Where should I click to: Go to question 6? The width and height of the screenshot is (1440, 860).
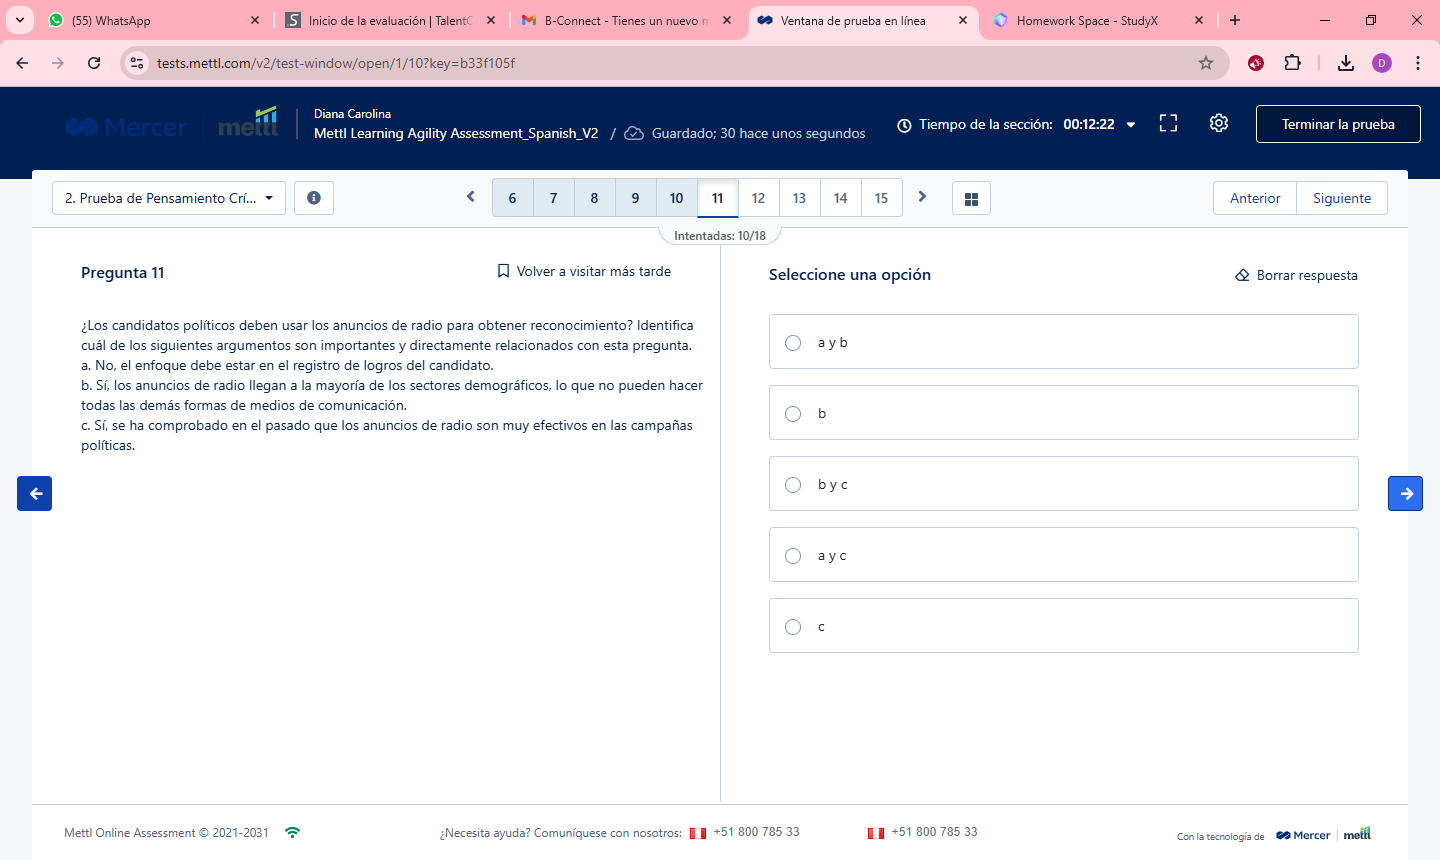click(512, 198)
